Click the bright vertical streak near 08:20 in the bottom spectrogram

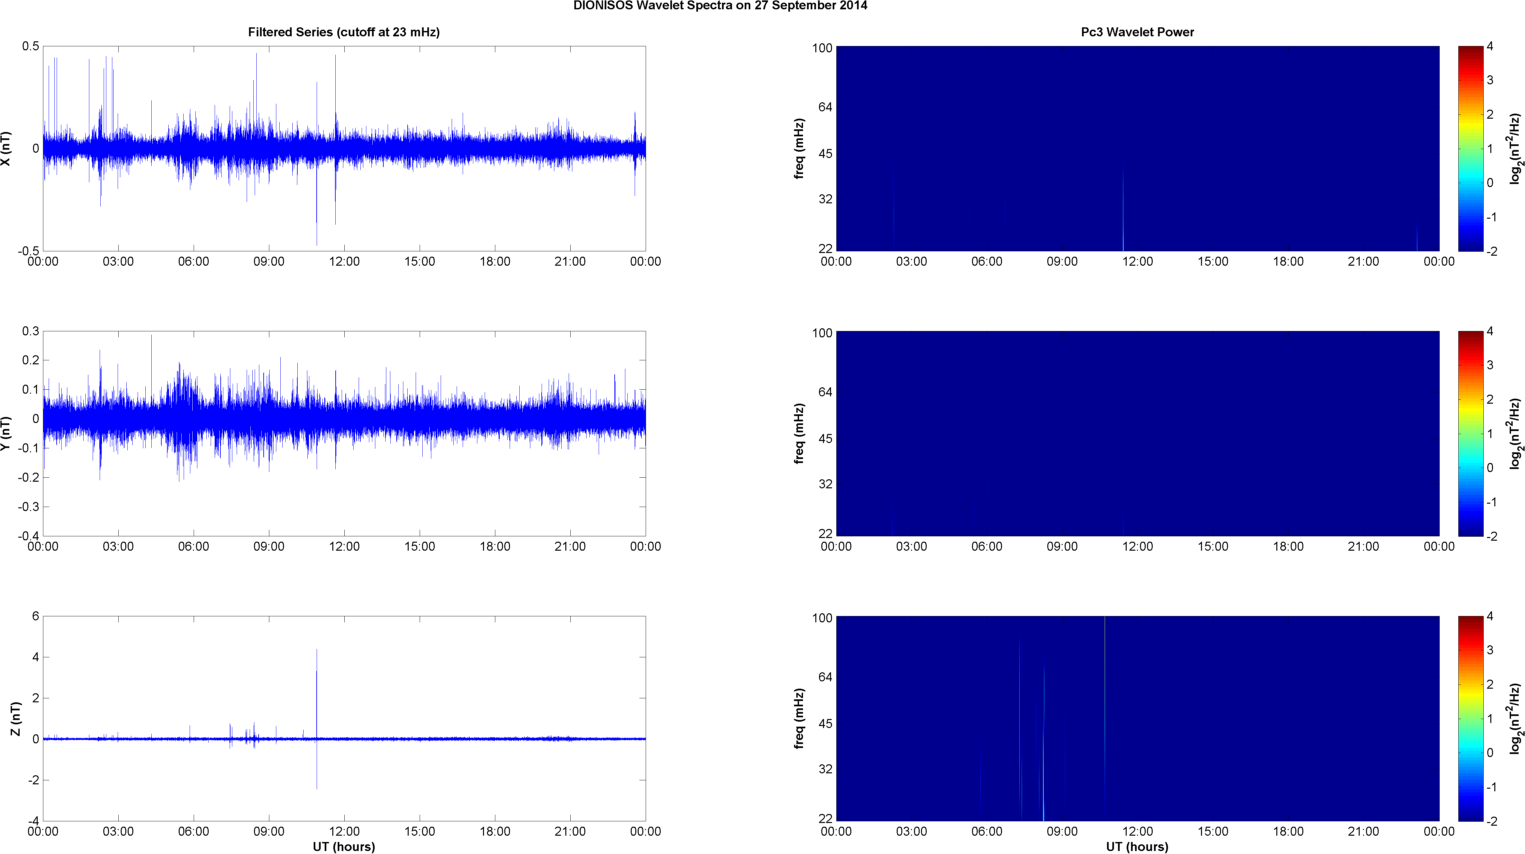tap(1043, 742)
